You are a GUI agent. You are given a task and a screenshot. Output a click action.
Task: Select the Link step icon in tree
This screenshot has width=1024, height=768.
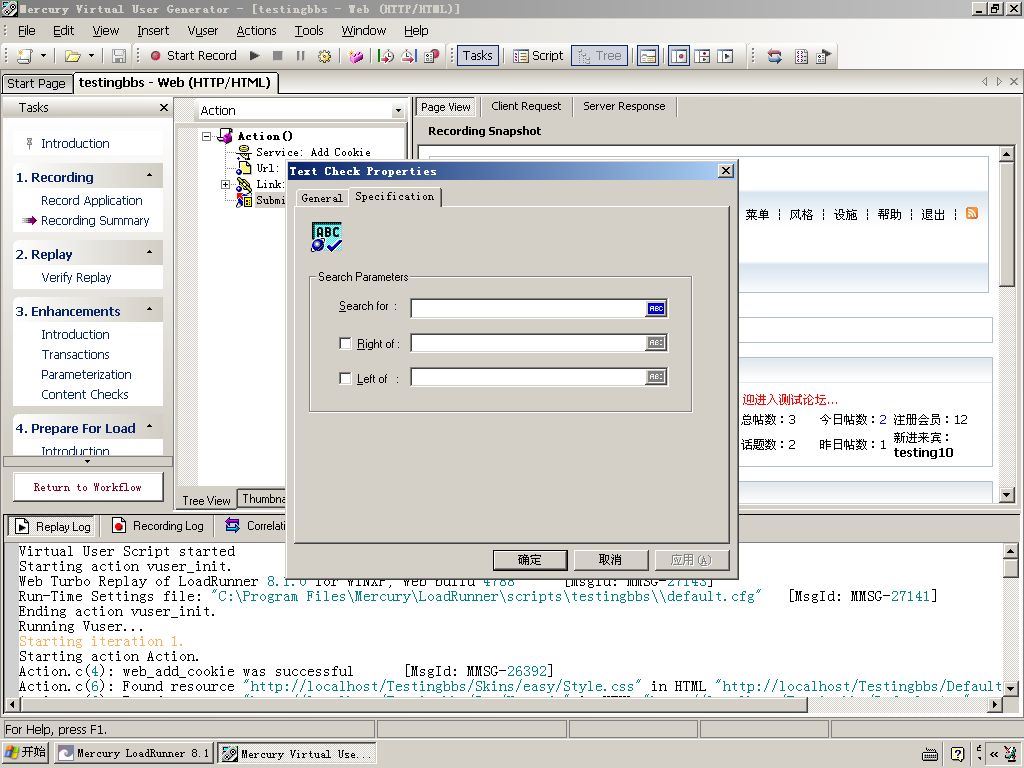click(x=244, y=185)
